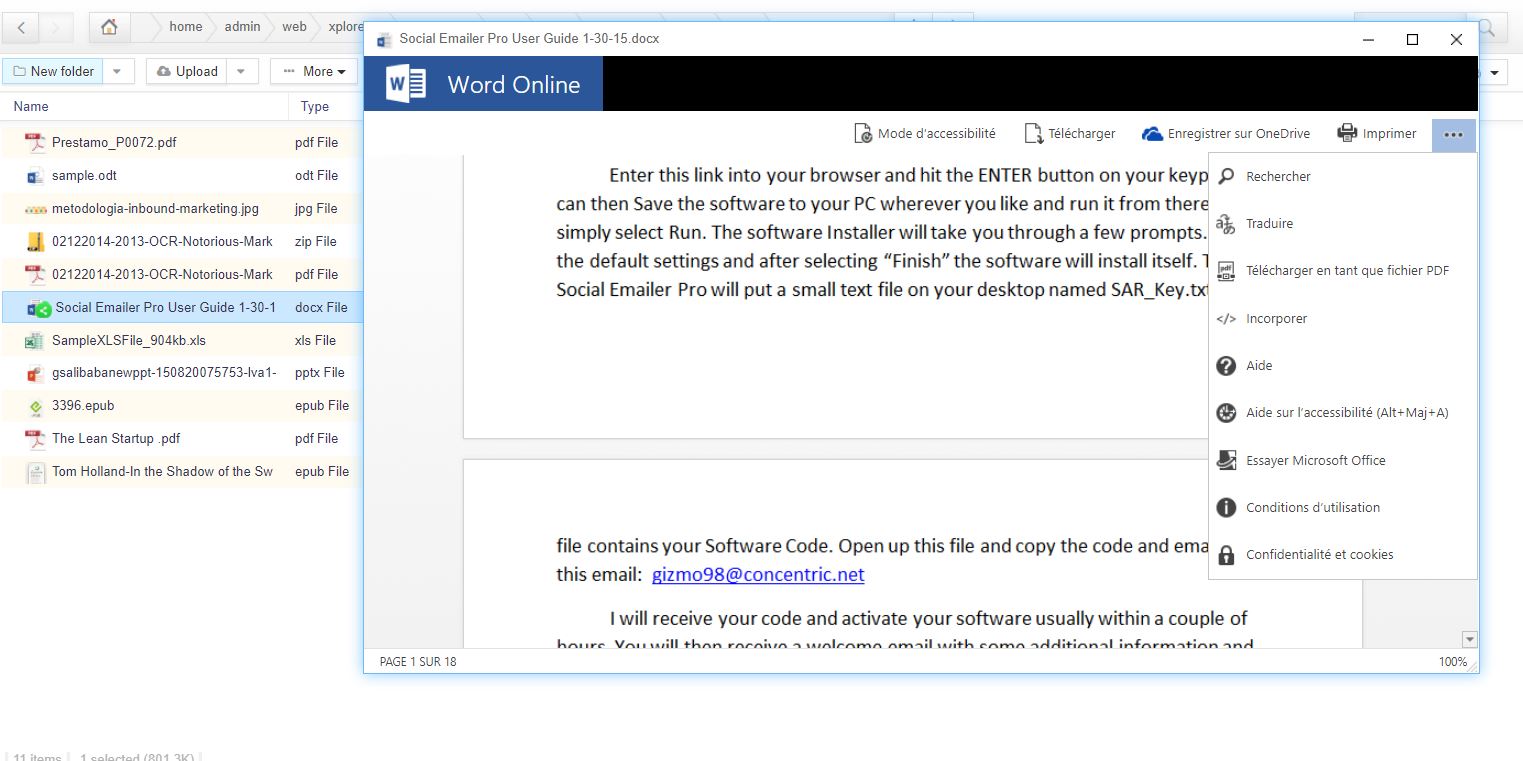Click Imprimer in the Word toolbar
The width and height of the screenshot is (1523, 761).
(1377, 134)
